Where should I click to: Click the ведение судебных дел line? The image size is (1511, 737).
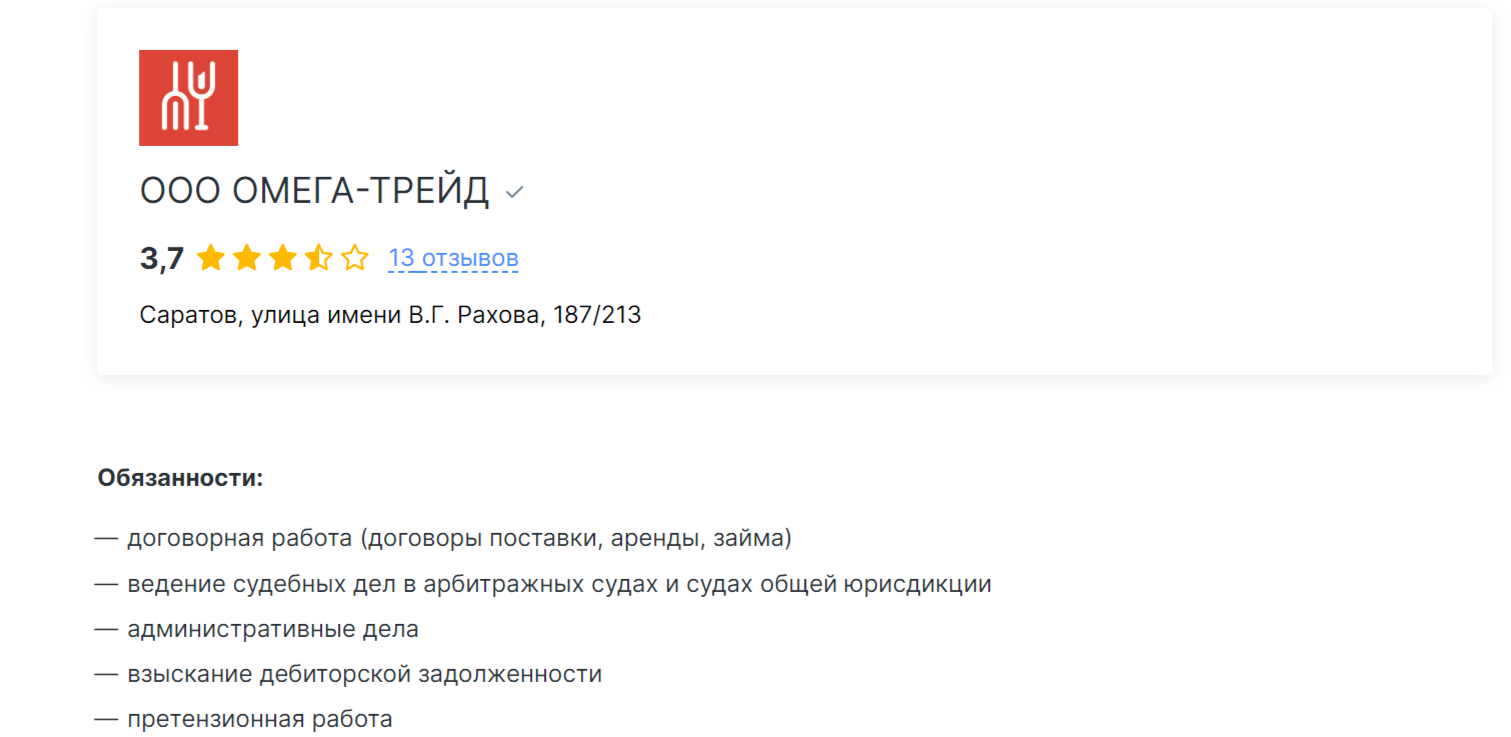(x=543, y=584)
